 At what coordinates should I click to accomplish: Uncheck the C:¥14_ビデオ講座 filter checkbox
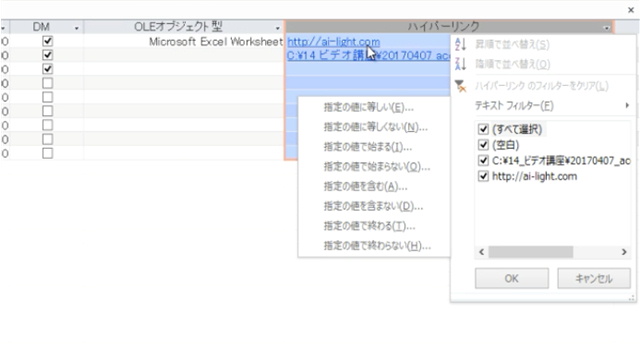coord(483,161)
